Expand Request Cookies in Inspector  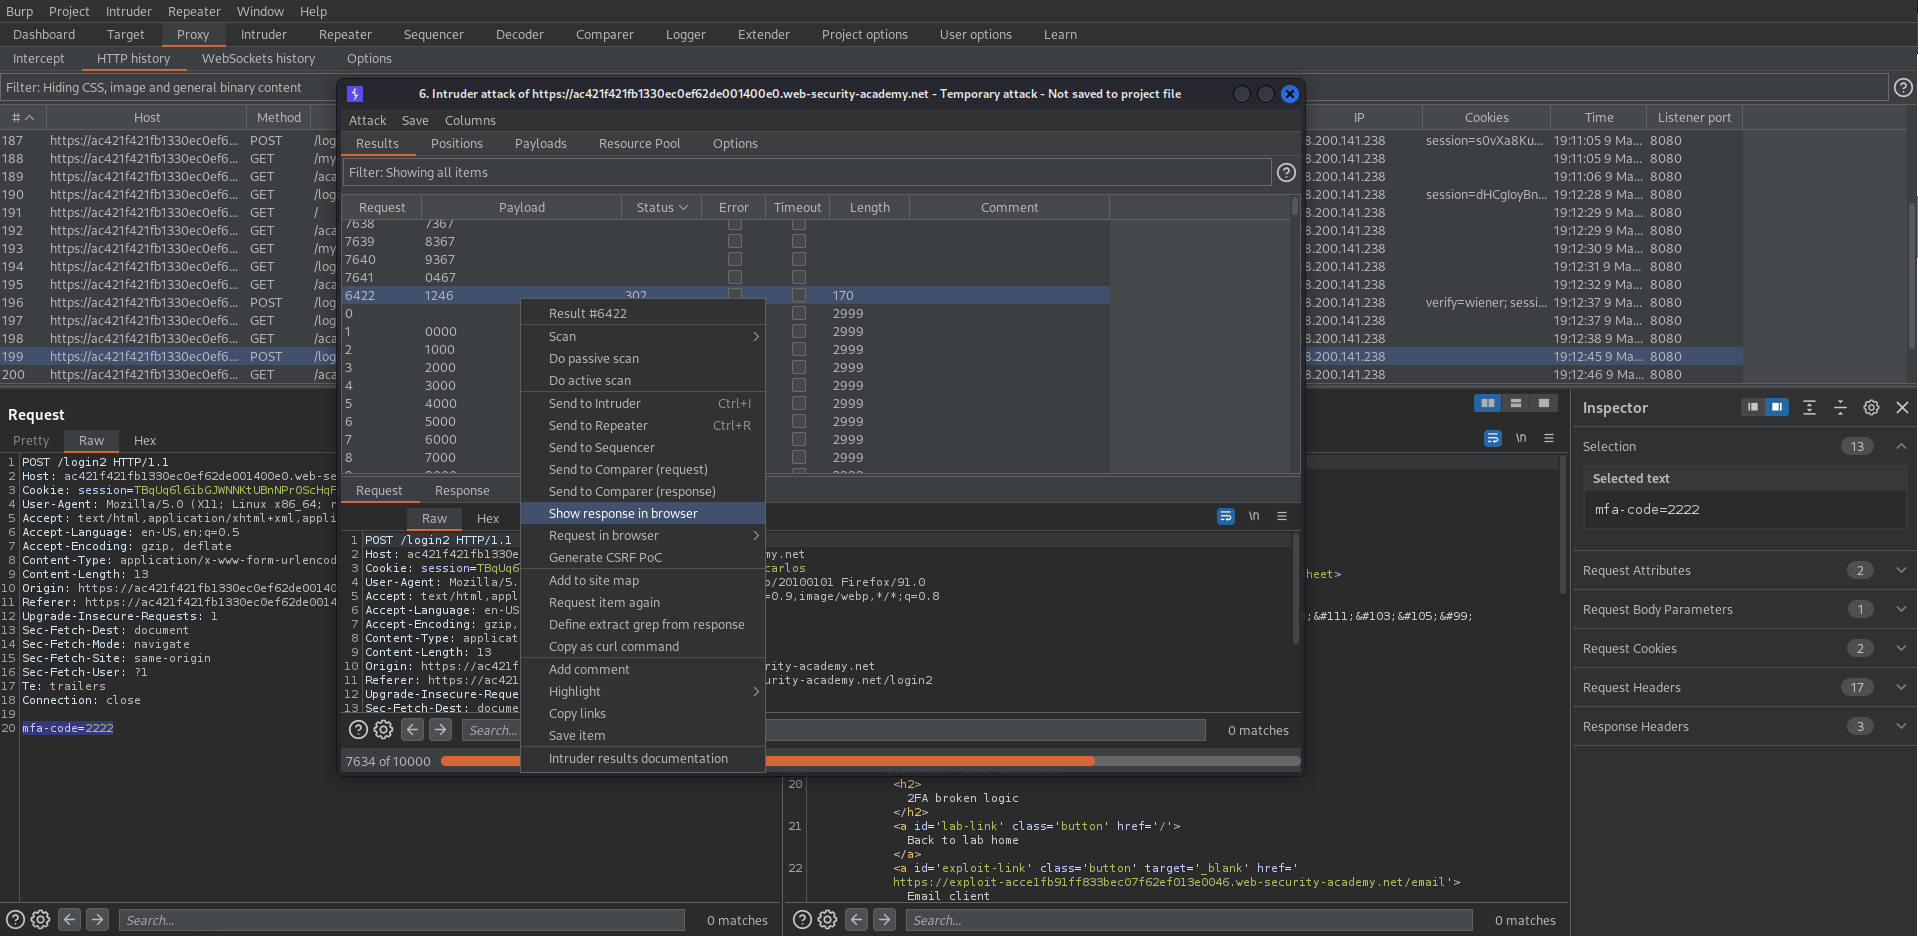(1901, 648)
